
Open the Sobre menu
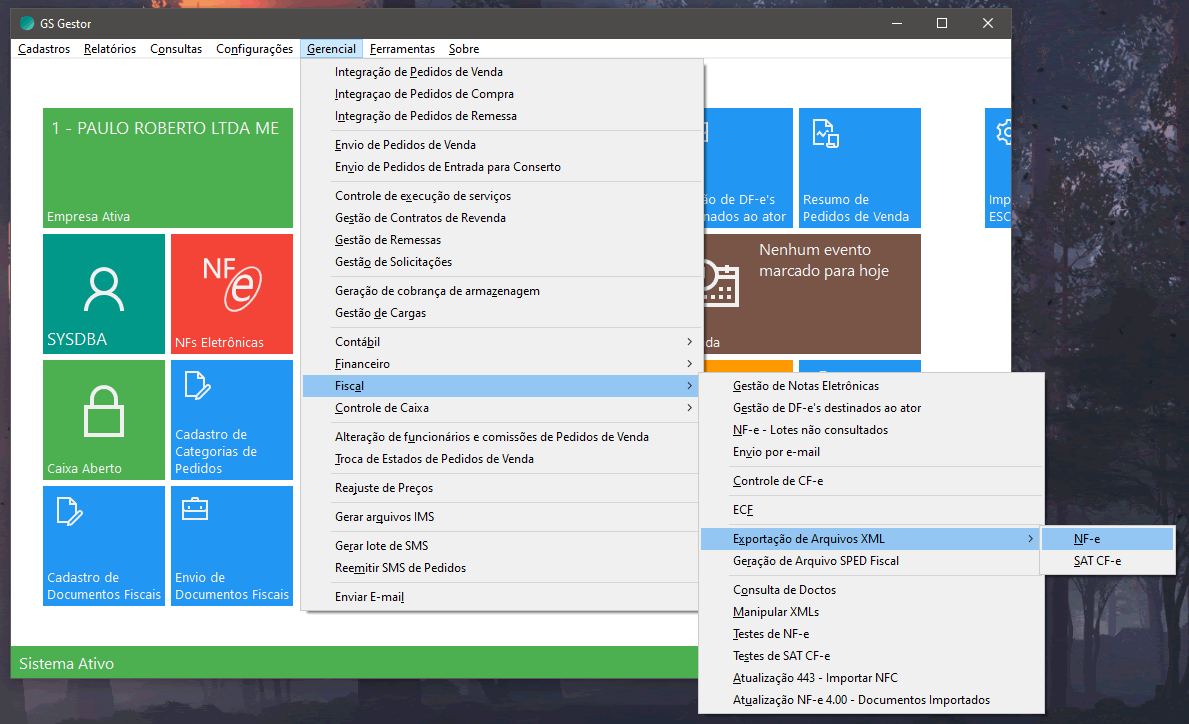463,49
